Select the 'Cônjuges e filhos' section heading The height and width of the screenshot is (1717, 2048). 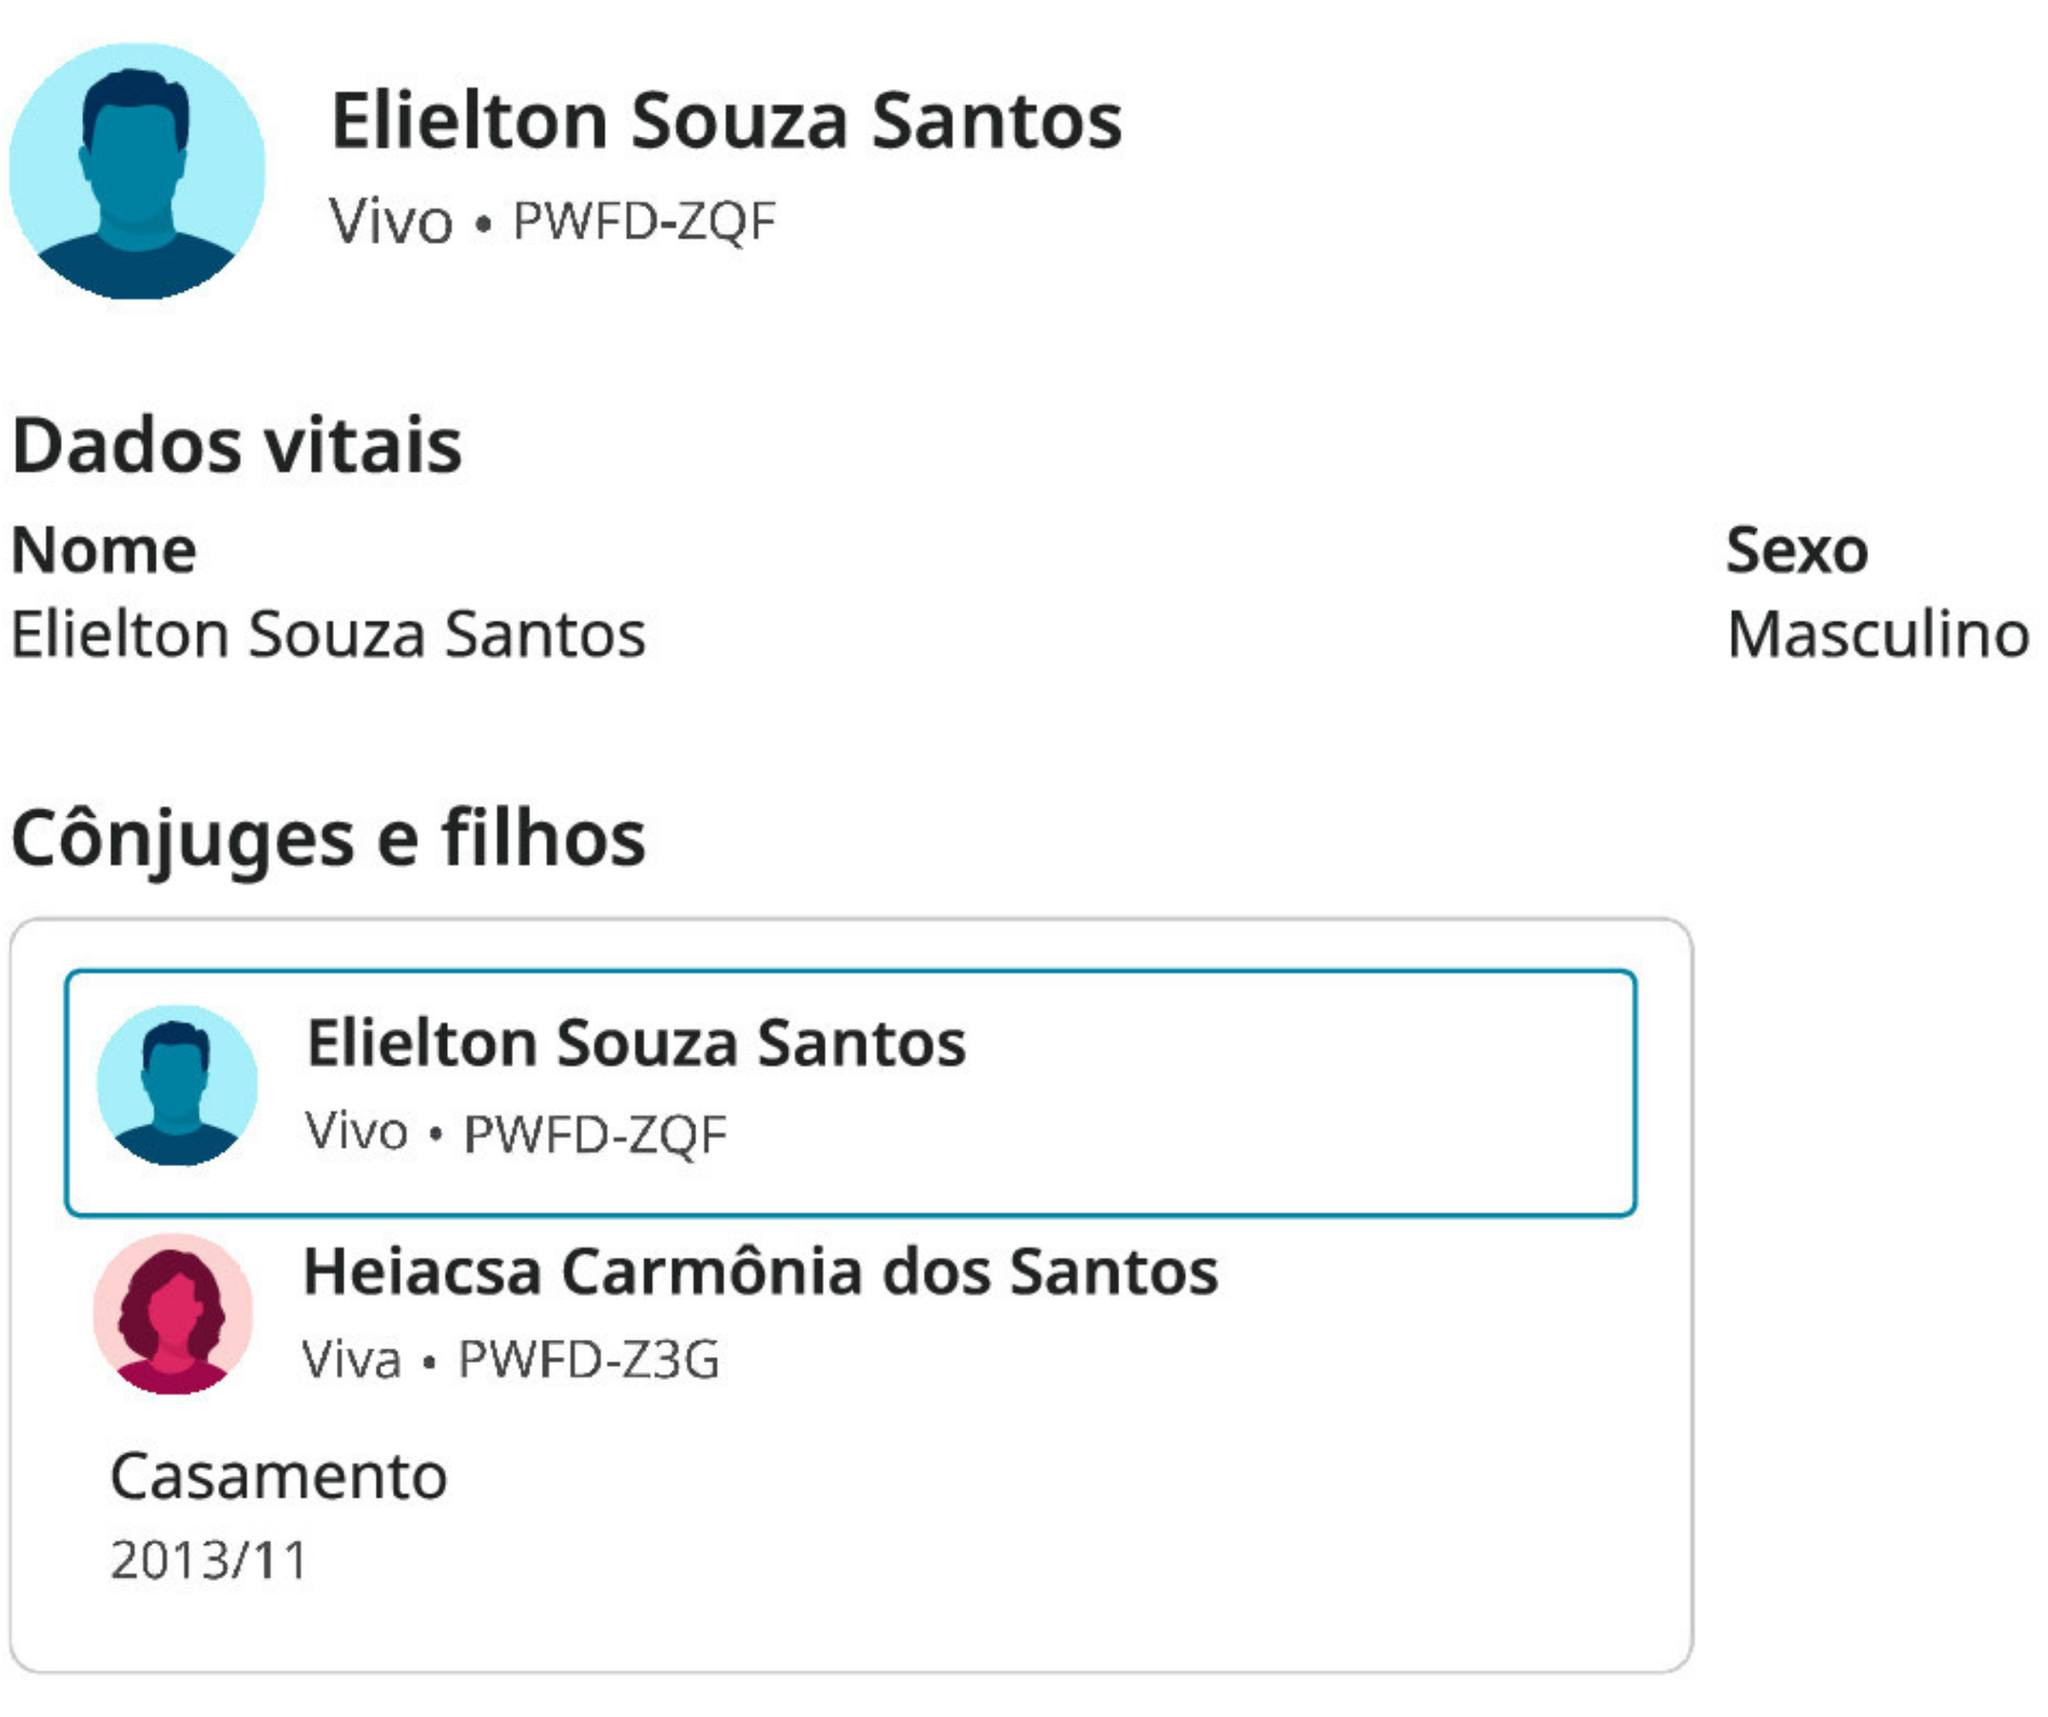click(x=328, y=838)
